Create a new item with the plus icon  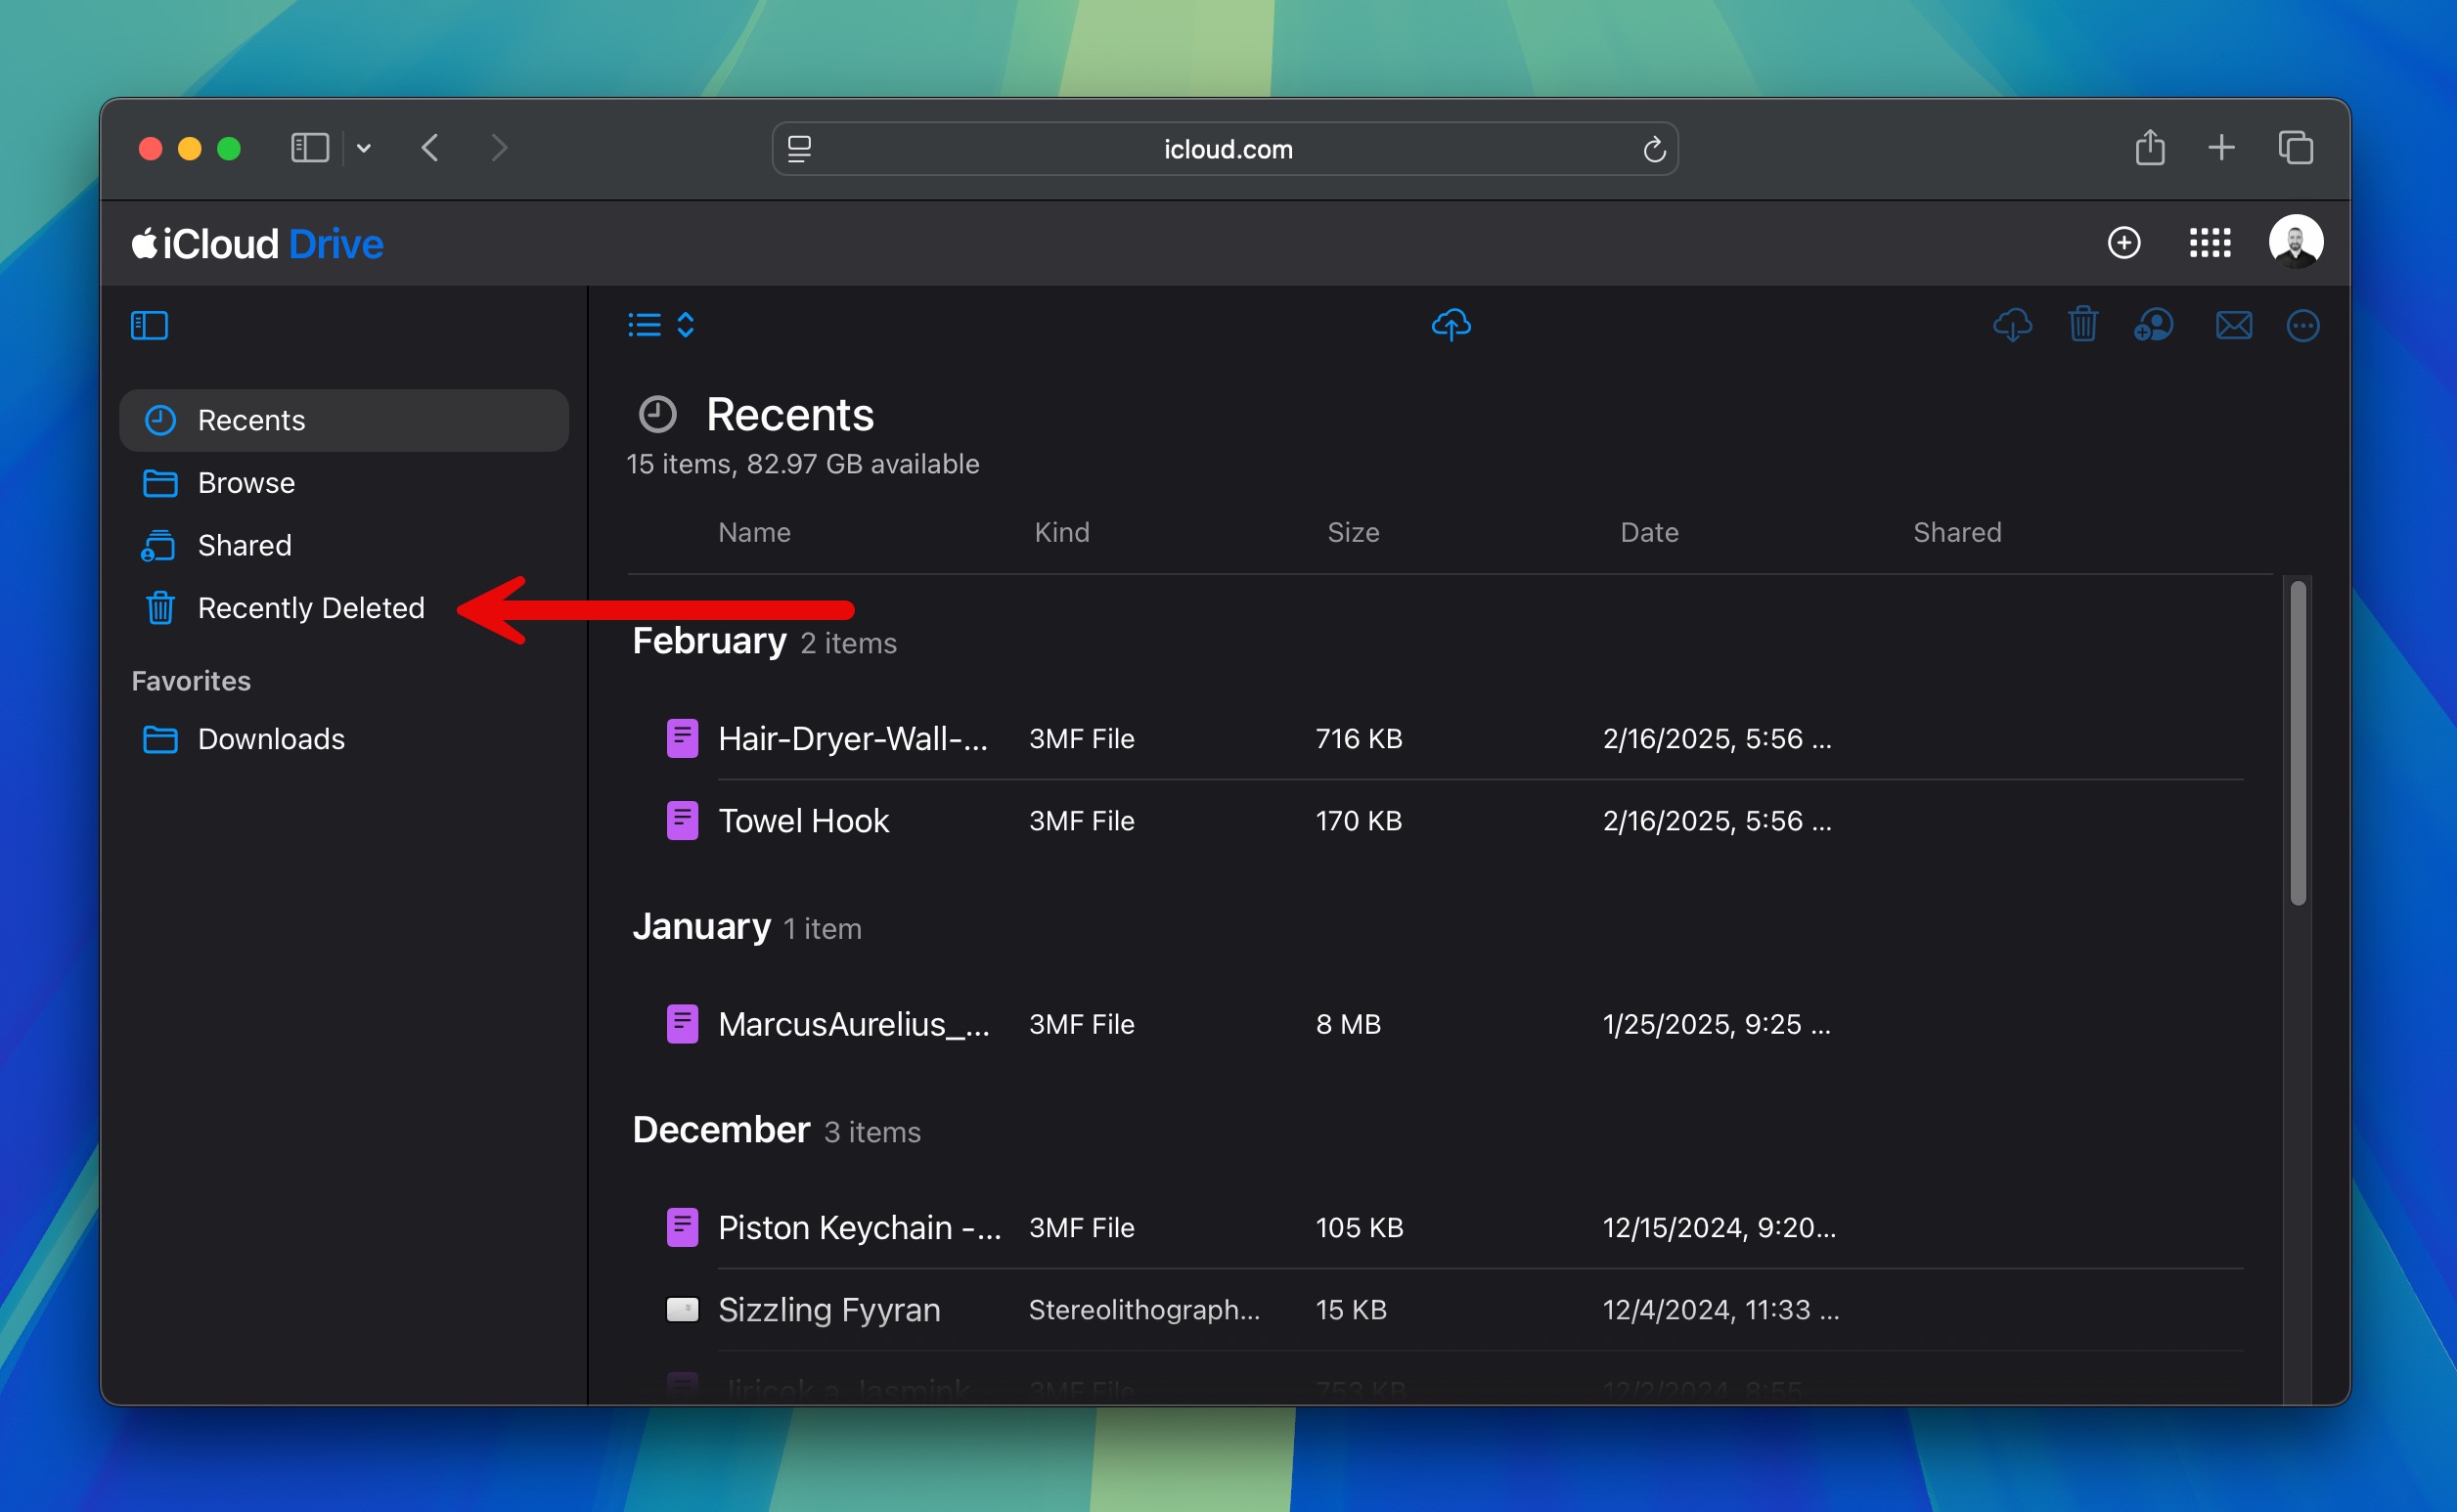tap(2125, 243)
